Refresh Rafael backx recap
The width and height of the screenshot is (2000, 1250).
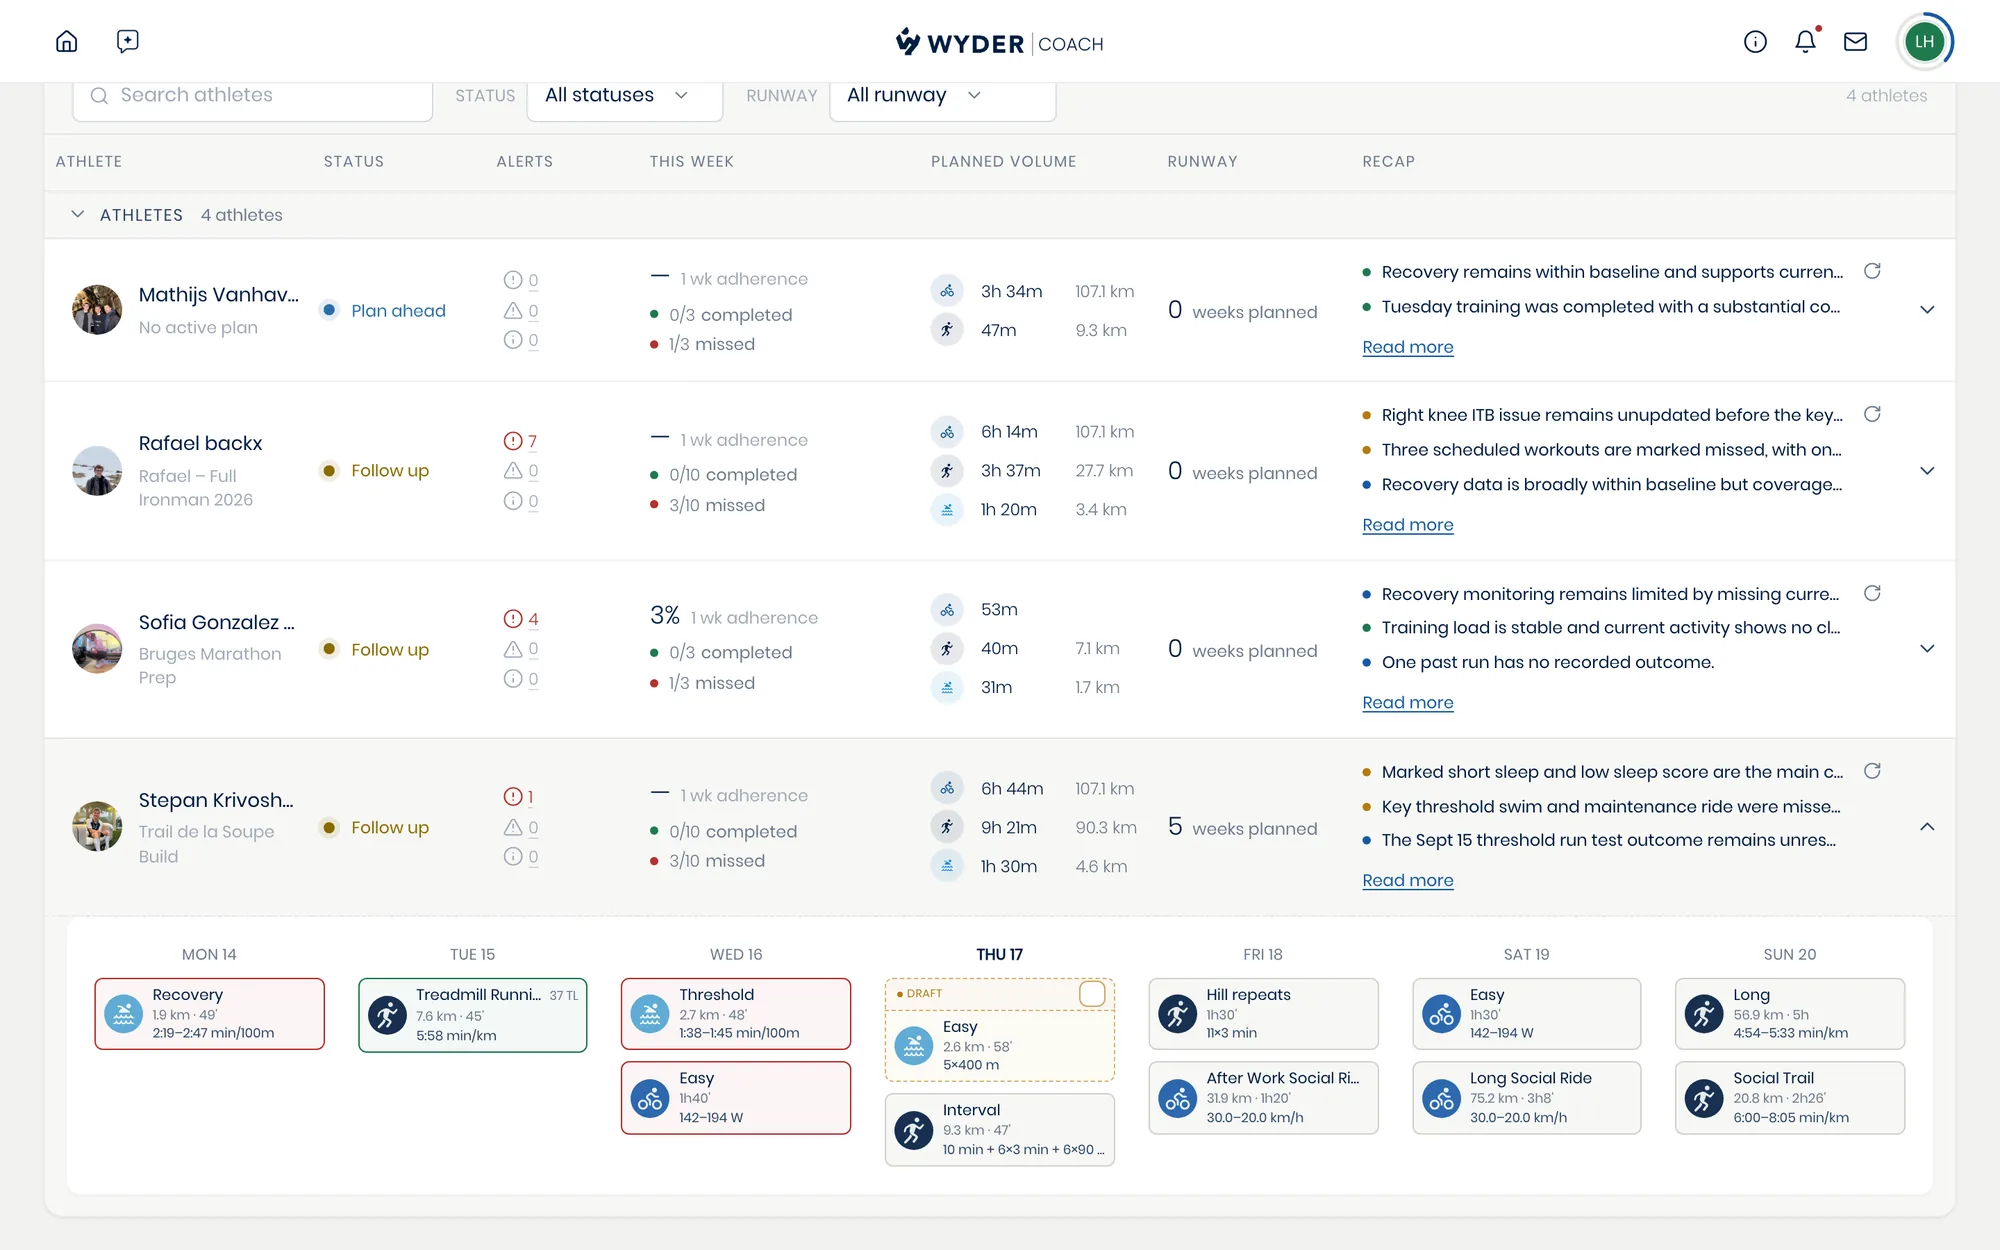pos(1872,414)
